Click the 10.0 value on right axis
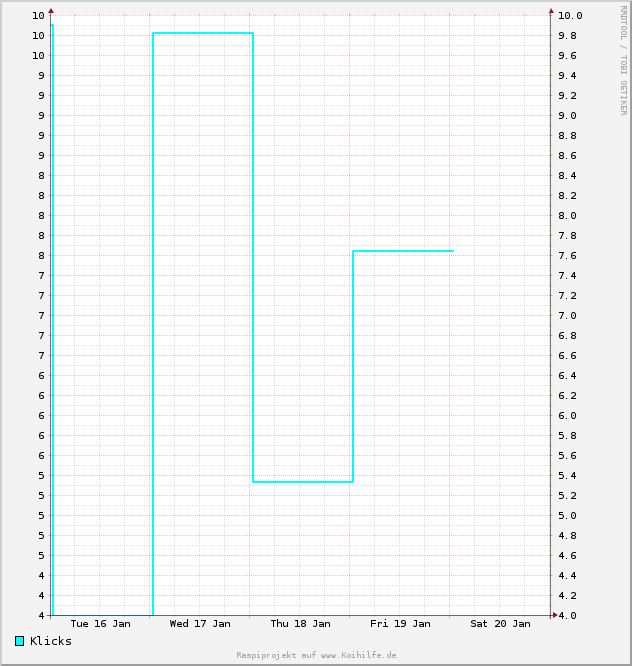Viewport: 632px width, 666px height. point(570,16)
